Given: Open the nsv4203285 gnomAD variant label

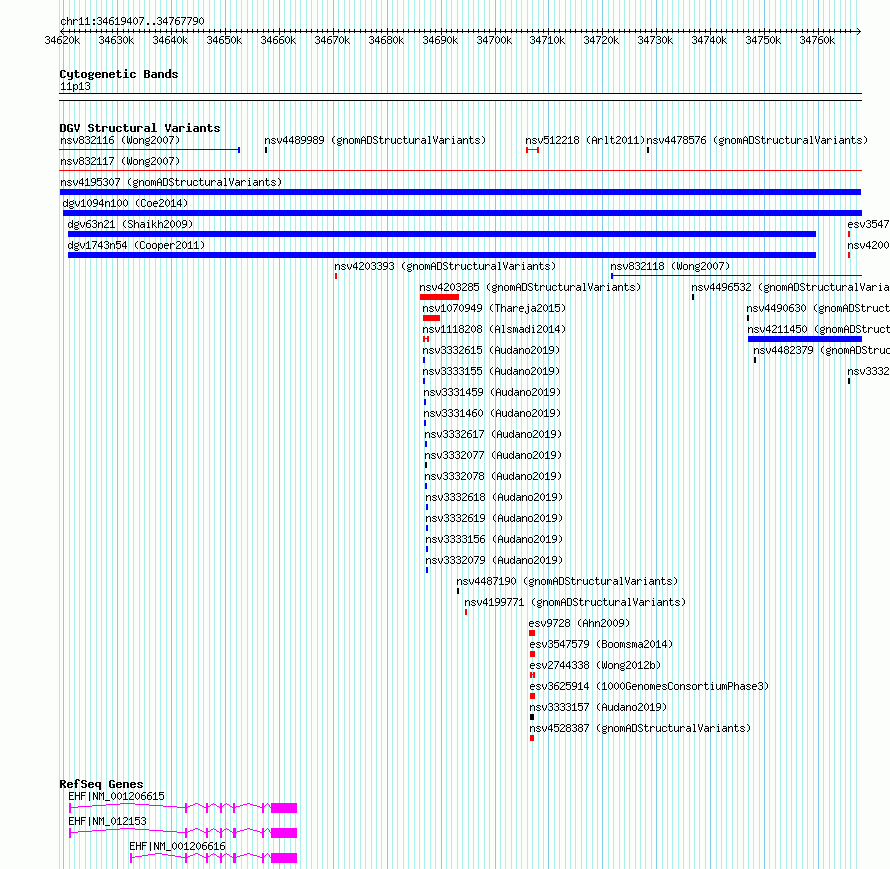Looking at the screenshot, I should tap(530, 287).
